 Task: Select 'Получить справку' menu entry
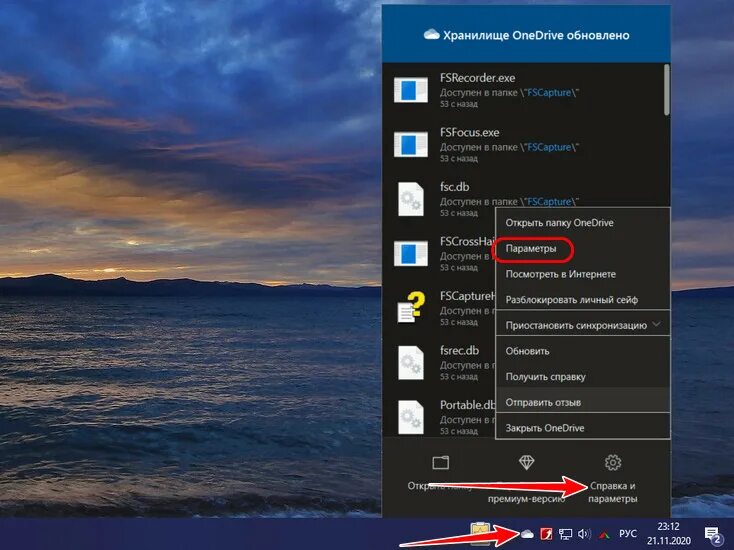[x=583, y=377]
